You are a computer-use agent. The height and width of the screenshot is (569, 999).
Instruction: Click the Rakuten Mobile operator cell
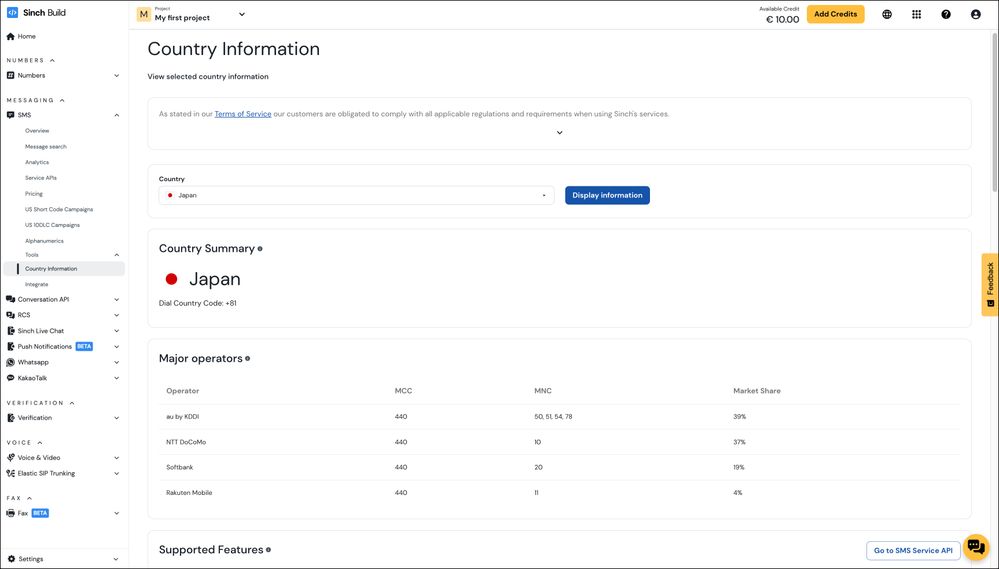click(x=189, y=493)
